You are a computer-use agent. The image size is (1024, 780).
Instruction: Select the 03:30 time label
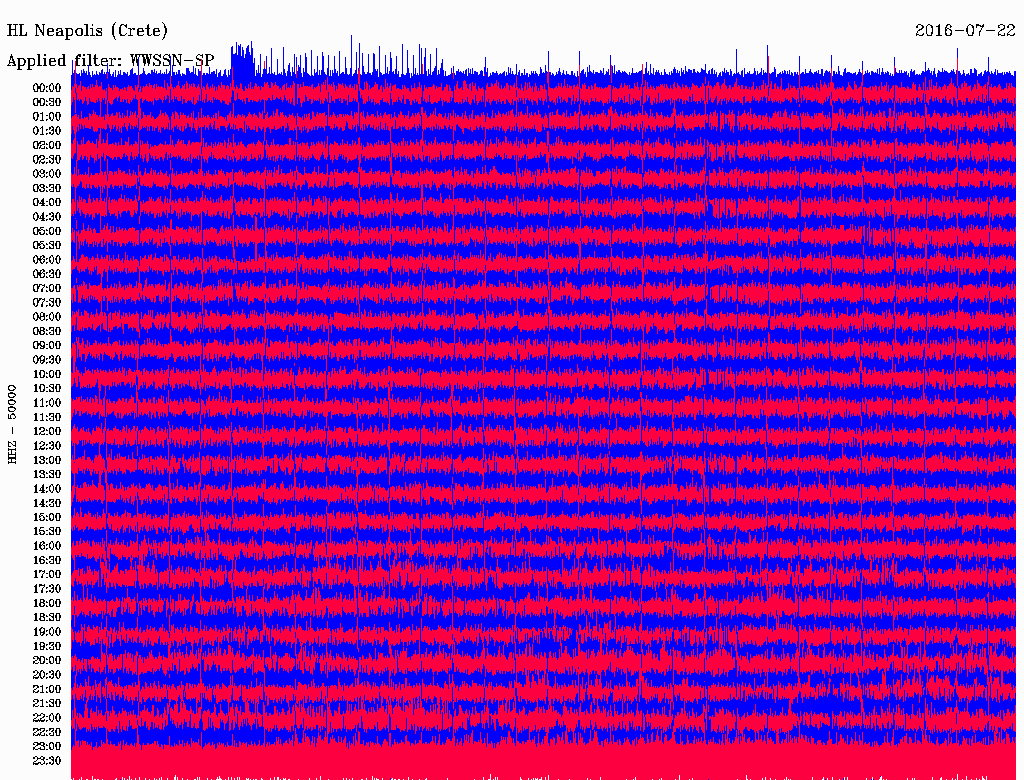(x=47, y=188)
